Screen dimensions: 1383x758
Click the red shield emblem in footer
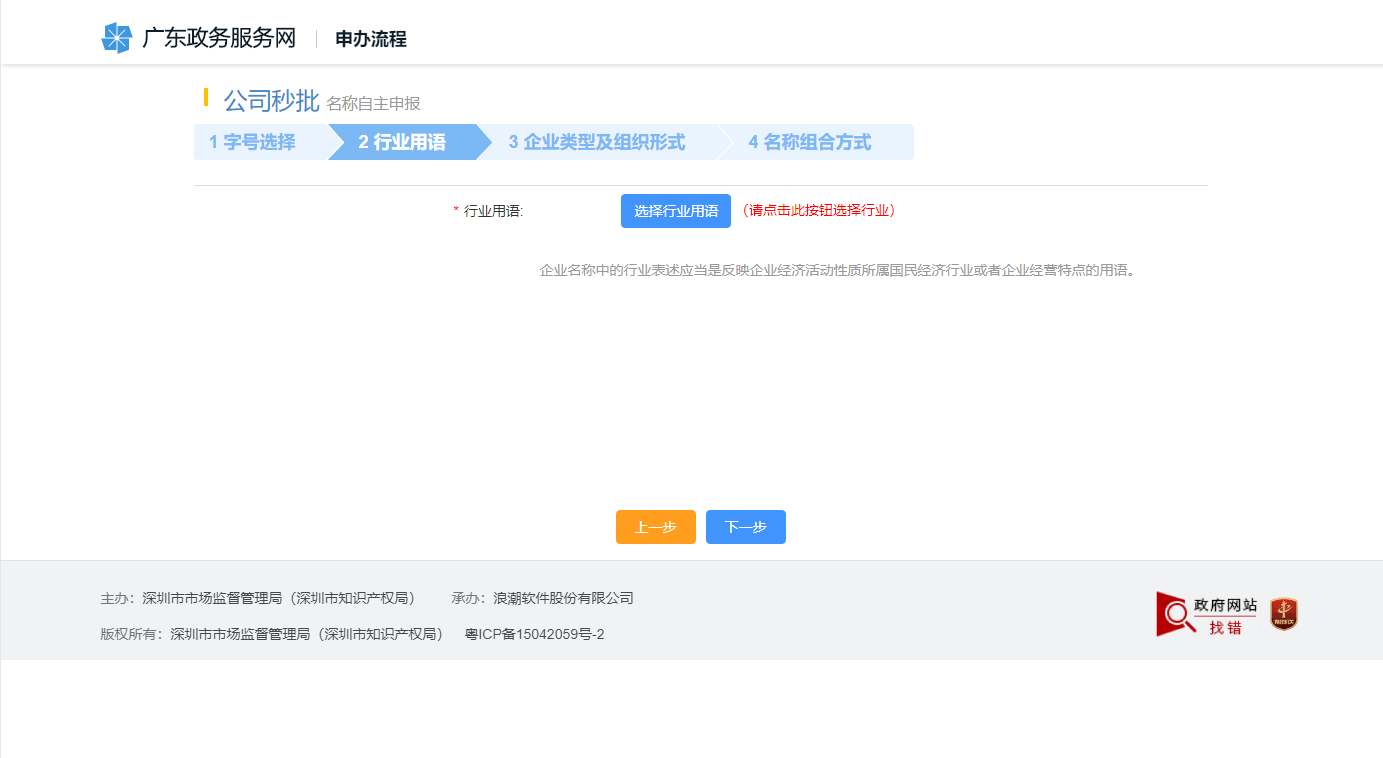tap(1285, 614)
